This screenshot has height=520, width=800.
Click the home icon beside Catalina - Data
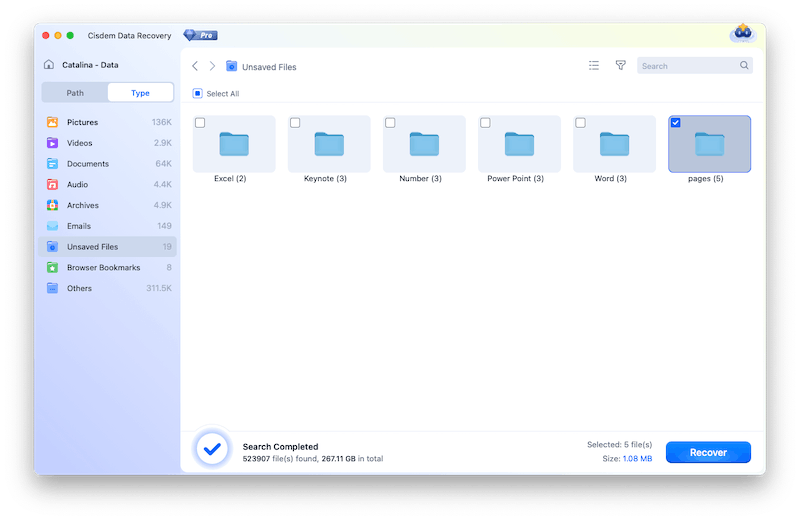[49, 64]
